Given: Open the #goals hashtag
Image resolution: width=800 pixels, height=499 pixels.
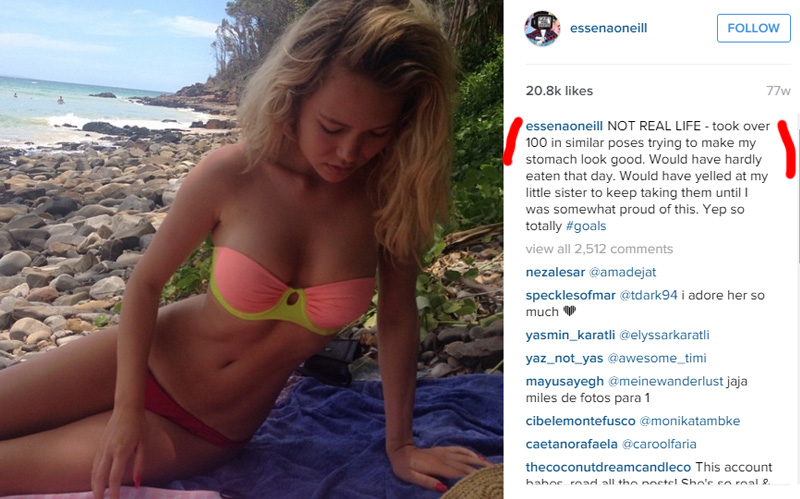Looking at the screenshot, I should (x=586, y=226).
